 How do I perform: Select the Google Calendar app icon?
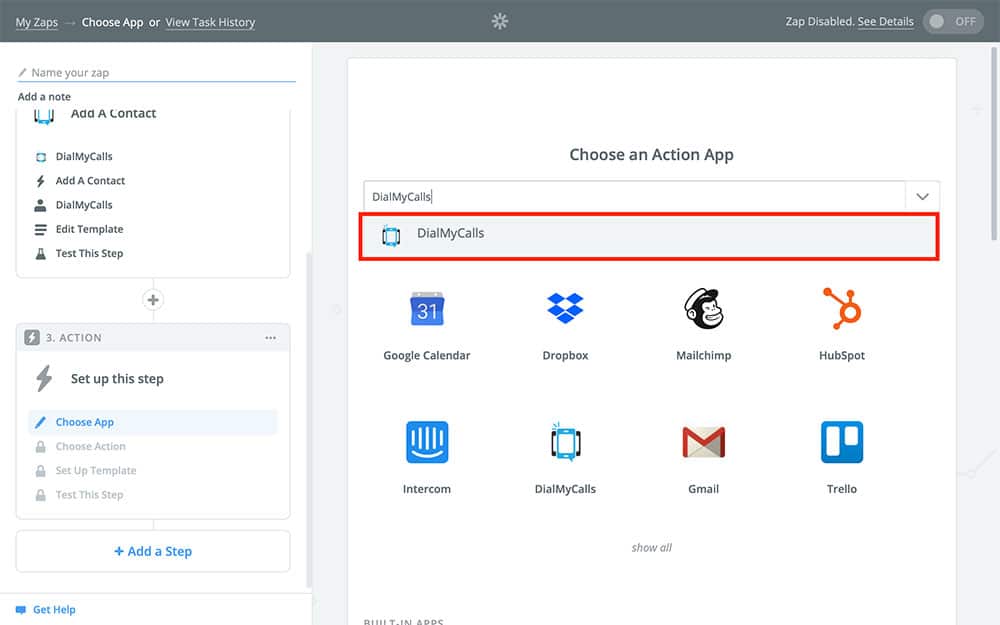[427, 311]
